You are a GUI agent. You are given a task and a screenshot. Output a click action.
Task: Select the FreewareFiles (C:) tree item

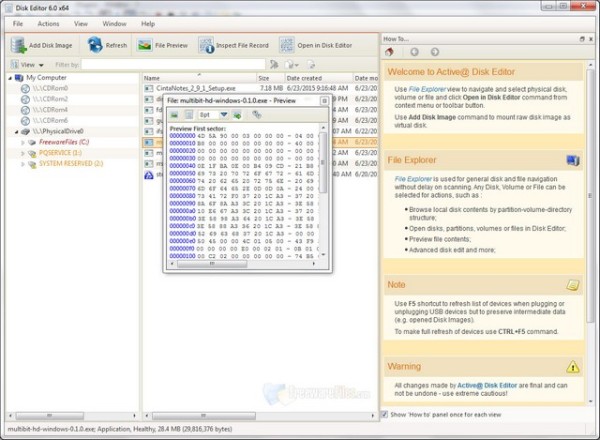coord(64,142)
